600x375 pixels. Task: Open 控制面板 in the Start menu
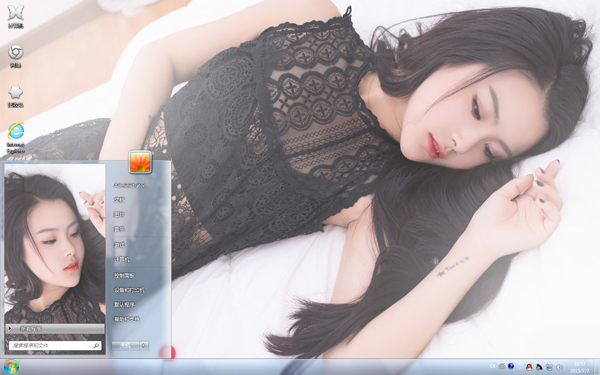tap(124, 275)
